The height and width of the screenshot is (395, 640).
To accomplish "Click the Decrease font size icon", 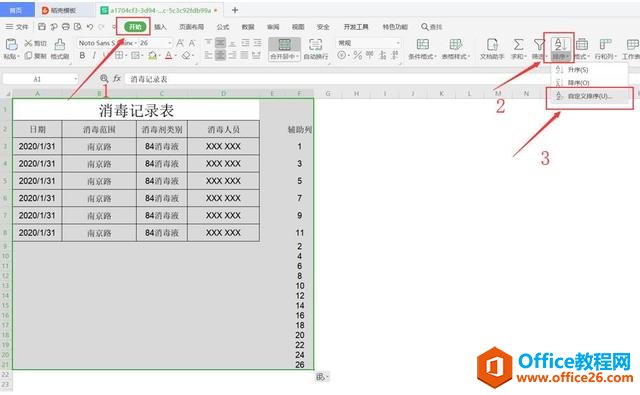I will point(192,43).
